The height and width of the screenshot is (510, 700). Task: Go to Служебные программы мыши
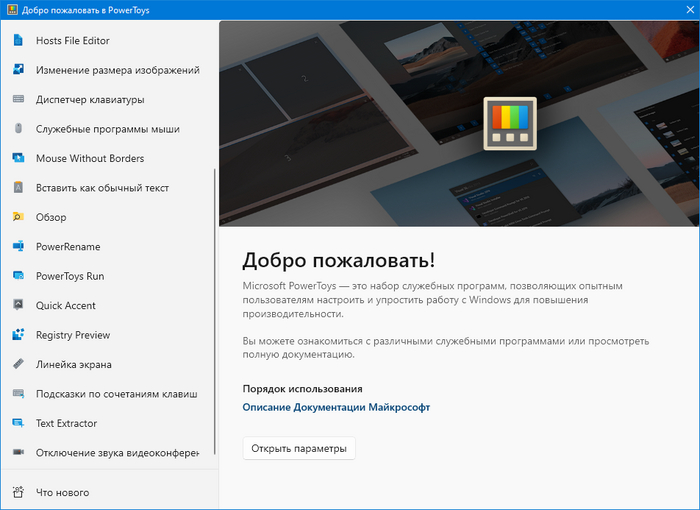coord(108,129)
